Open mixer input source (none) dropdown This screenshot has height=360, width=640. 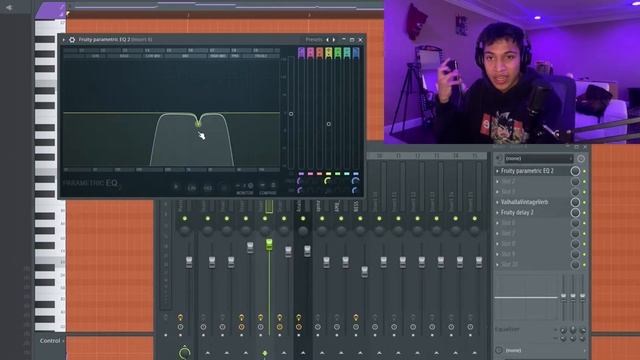[539, 158]
